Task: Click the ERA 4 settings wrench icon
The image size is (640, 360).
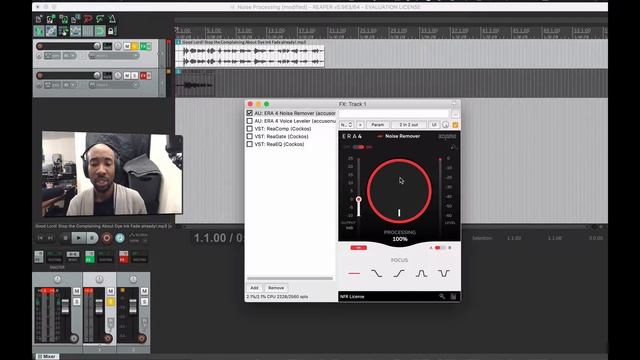Action: 442,296
